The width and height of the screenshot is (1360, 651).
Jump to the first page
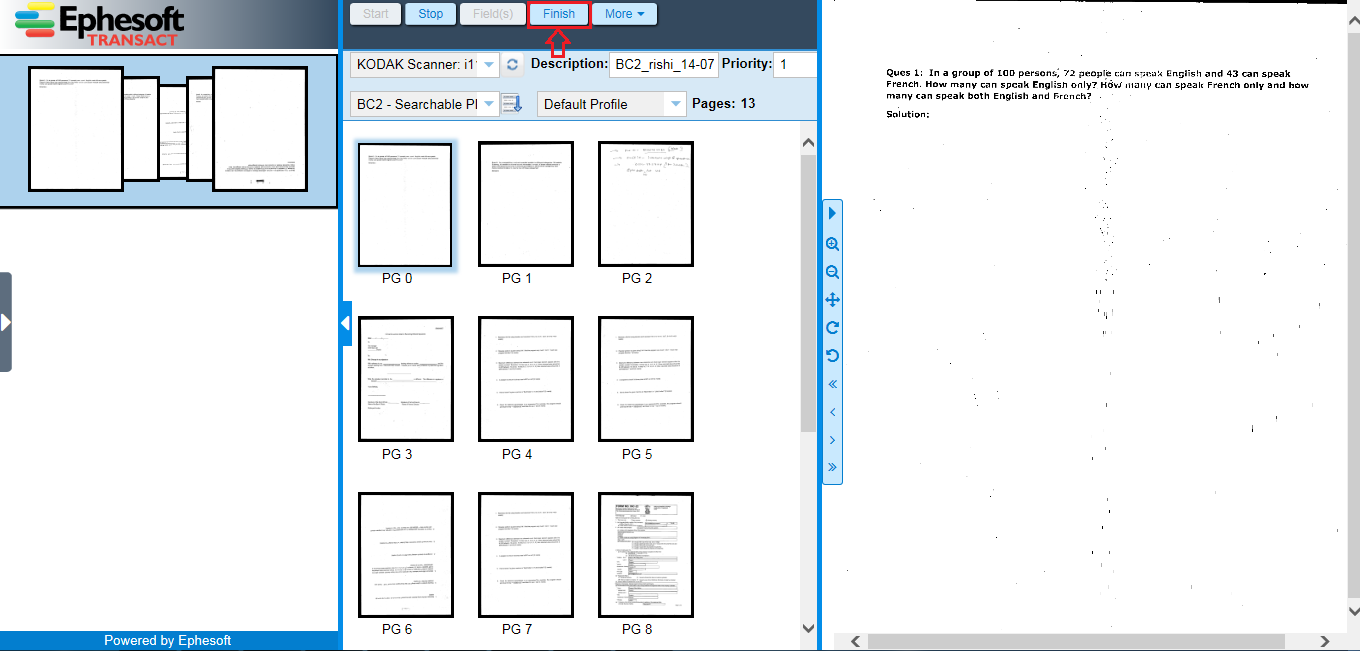tap(832, 384)
